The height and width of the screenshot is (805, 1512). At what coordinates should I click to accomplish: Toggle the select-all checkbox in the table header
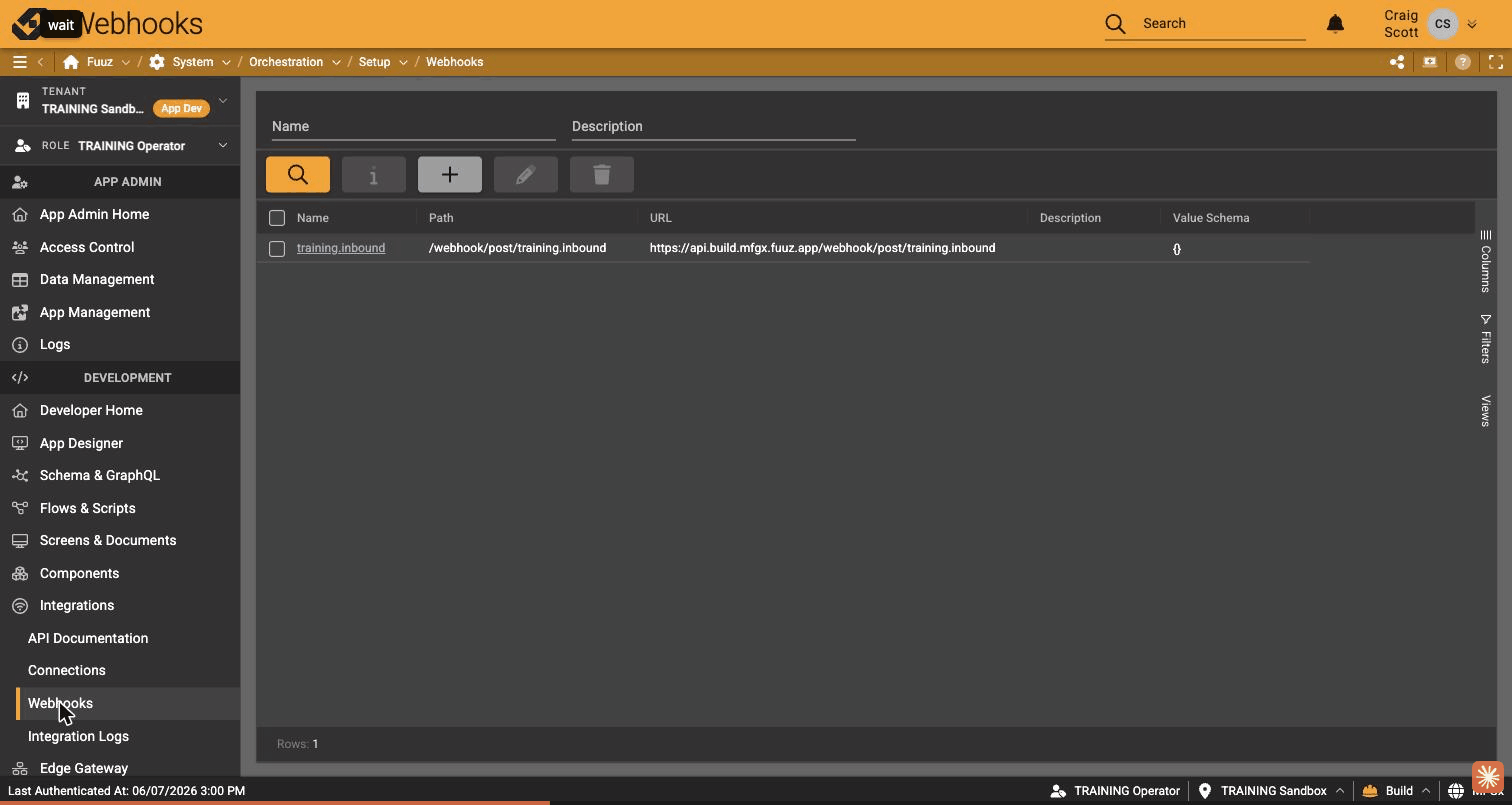[277, 218]
